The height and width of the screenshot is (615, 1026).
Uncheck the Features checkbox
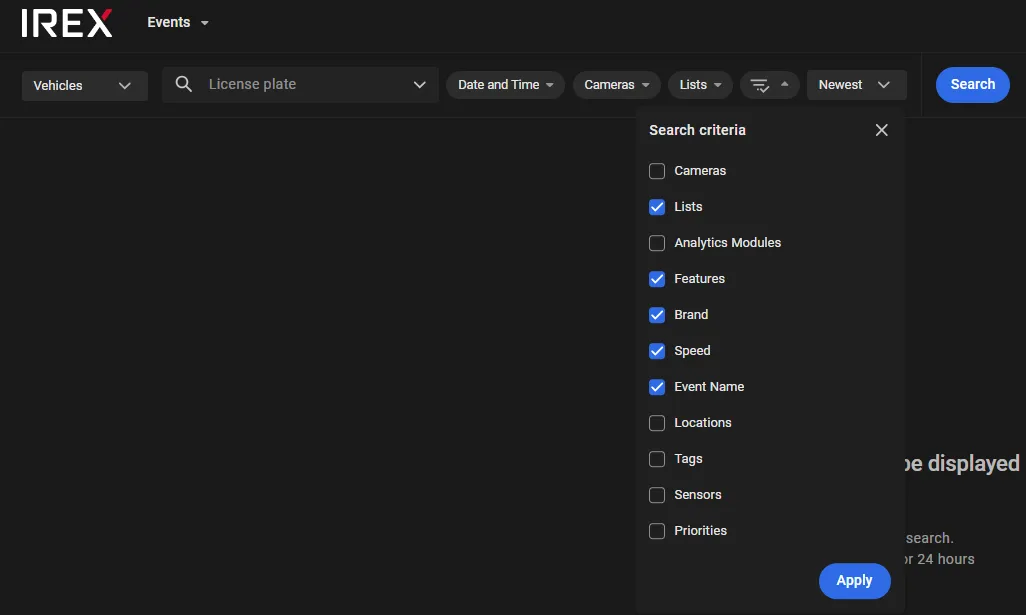(x=657, y=279)
